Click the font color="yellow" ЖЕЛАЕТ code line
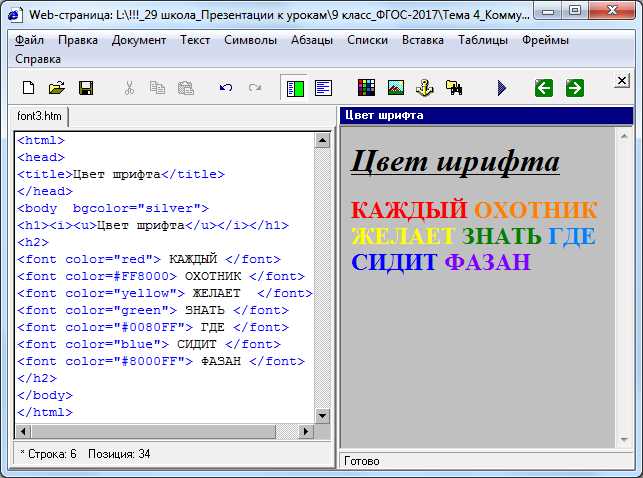The image size is (643, 478). [x=165, y=294]
